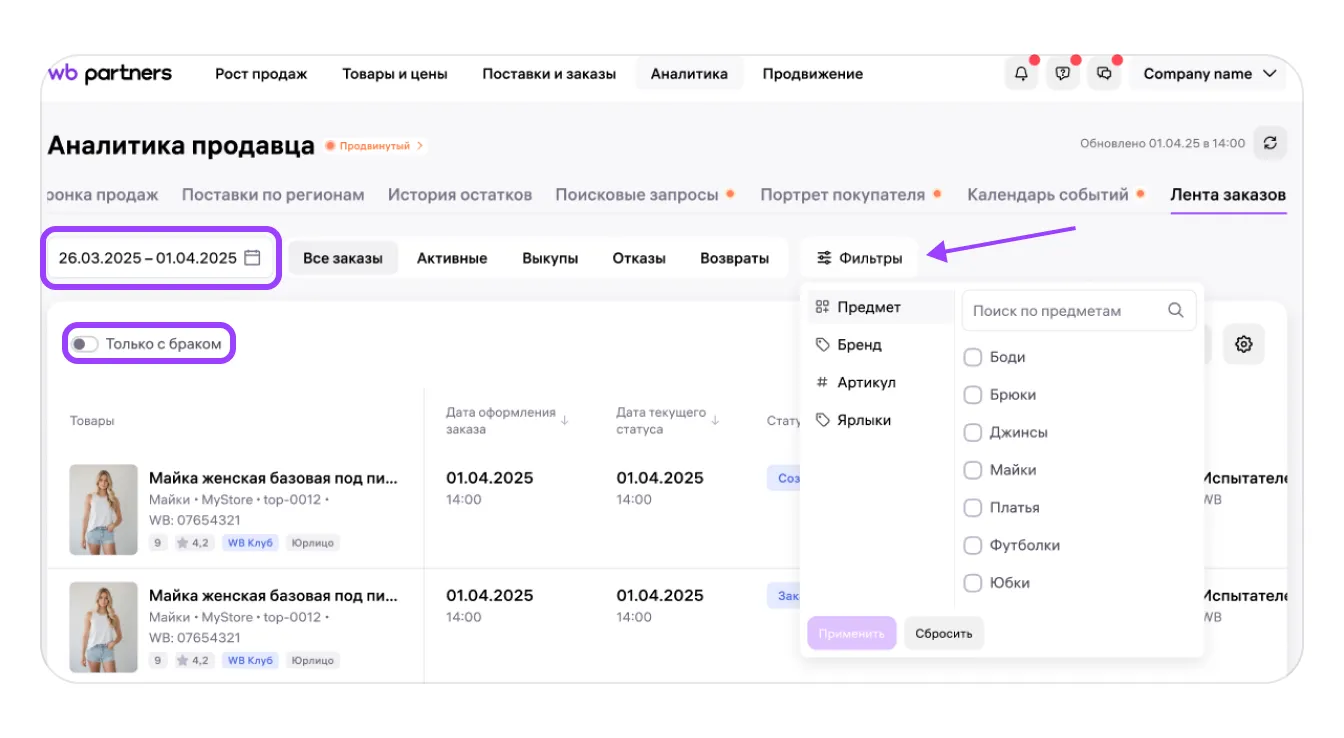
Task: Open the chat messages icon
Action: (x=1104, y=74)
